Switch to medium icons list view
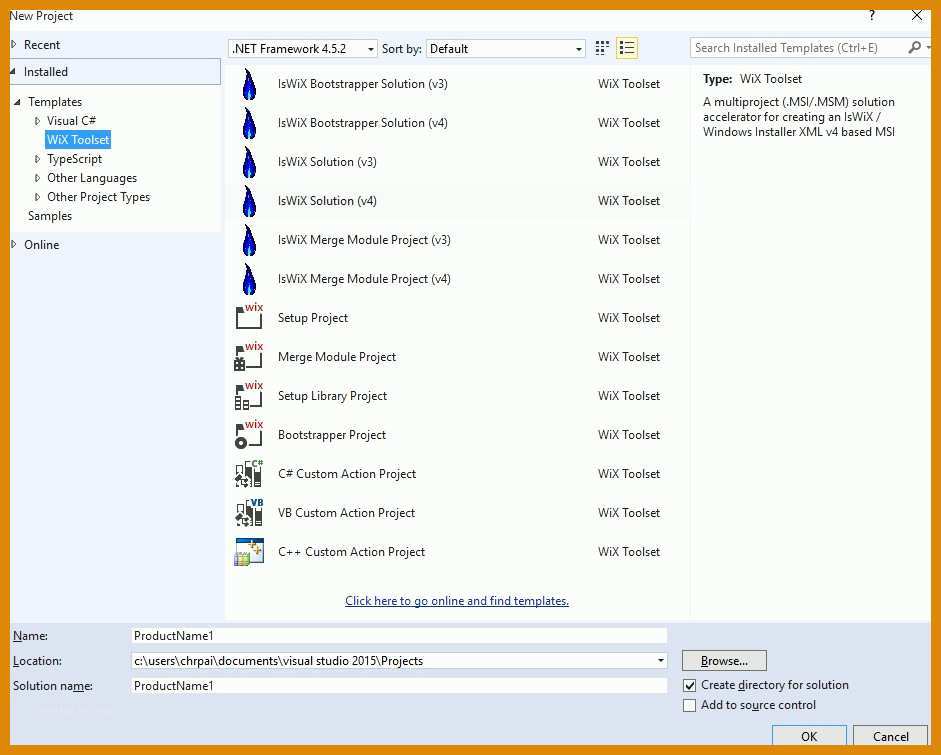The width and height of the screenshot is (941, 755). 627,48
